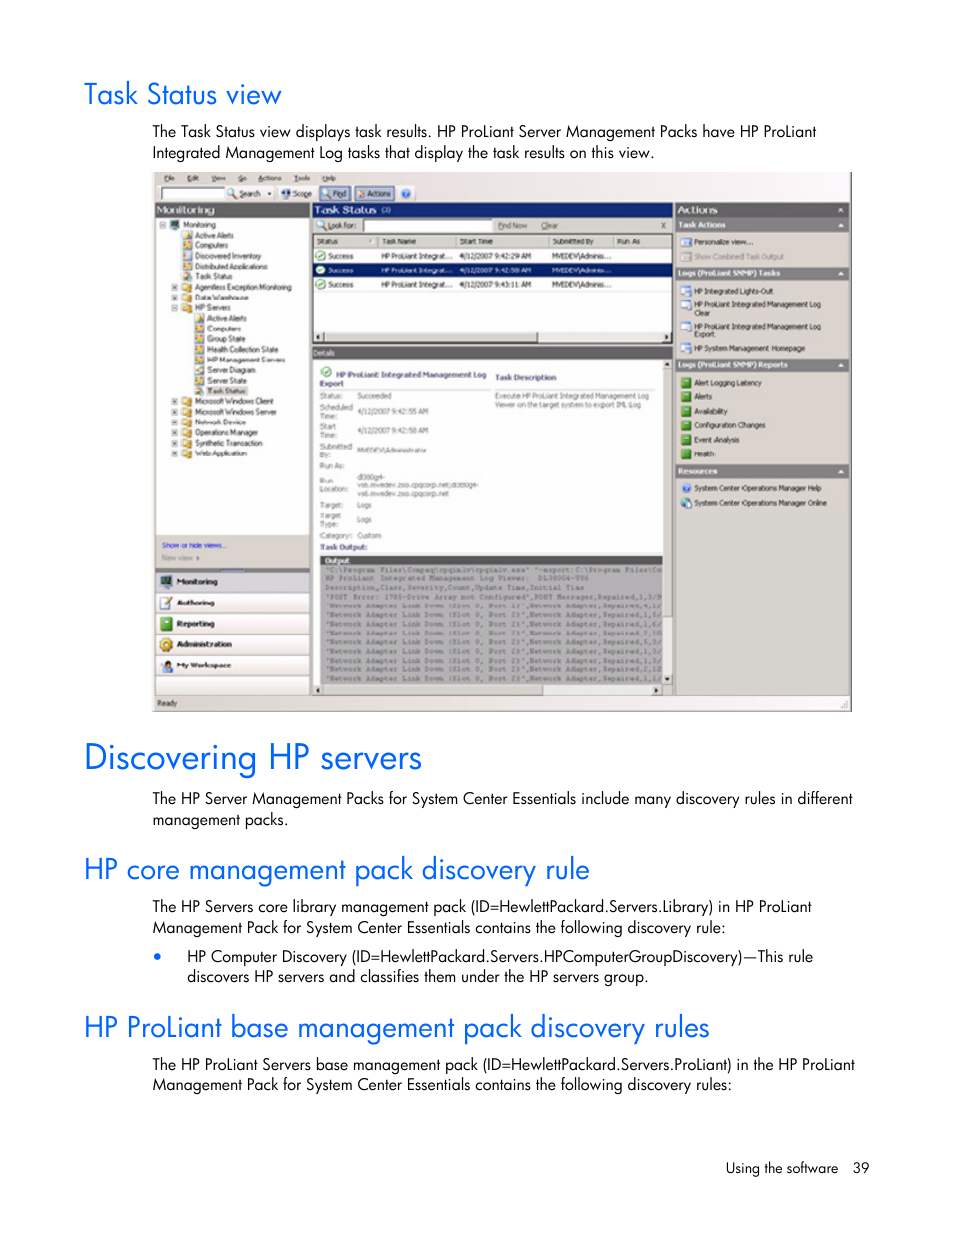Open the Go menu

pos(242,178)
